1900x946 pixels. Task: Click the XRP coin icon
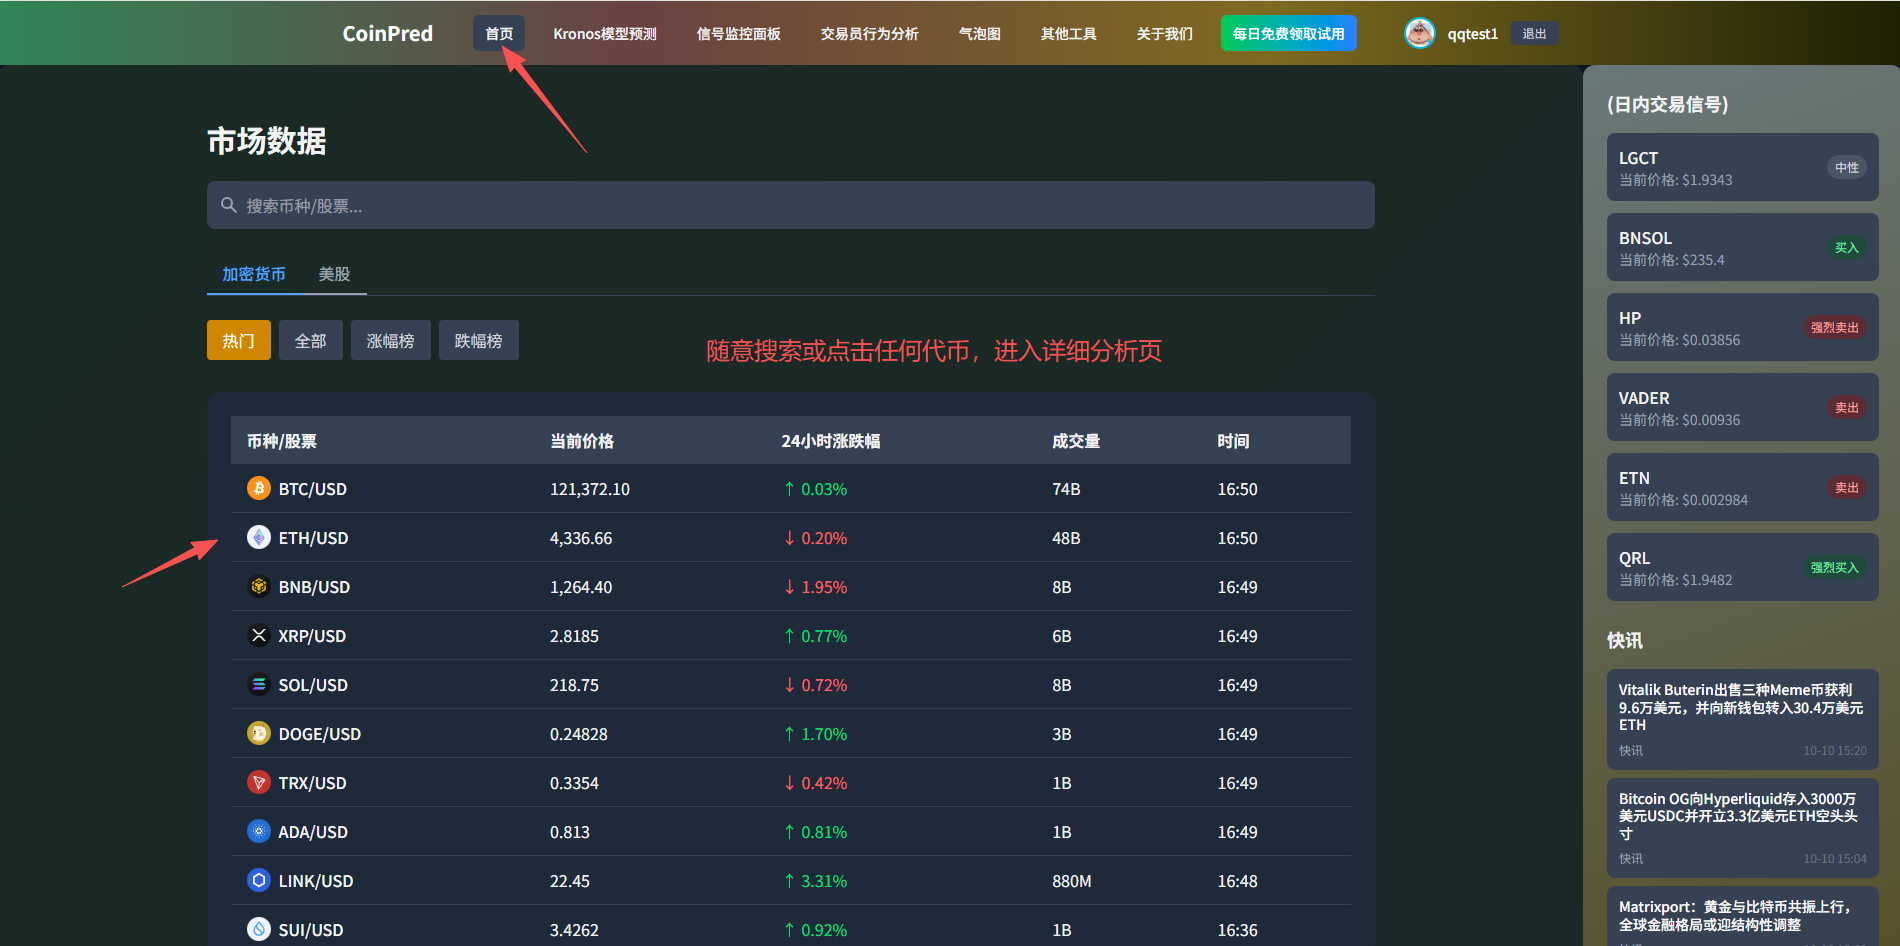[x=259, y=635]
